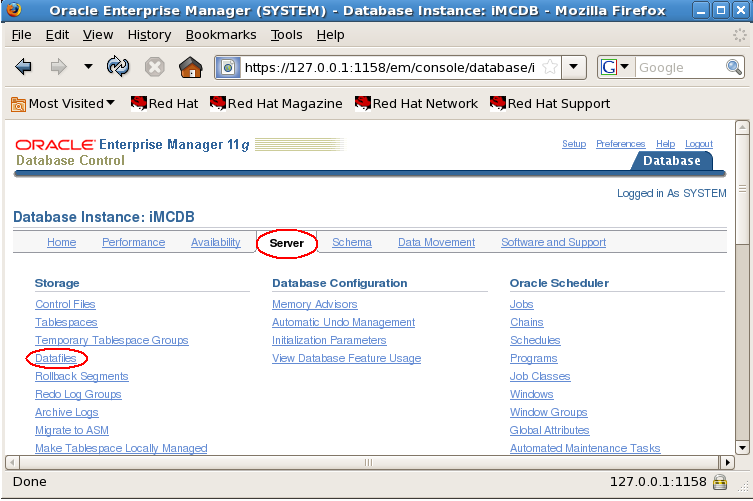
Task: Open the Initialization Parameters link
Action: [x=329, y=340]
